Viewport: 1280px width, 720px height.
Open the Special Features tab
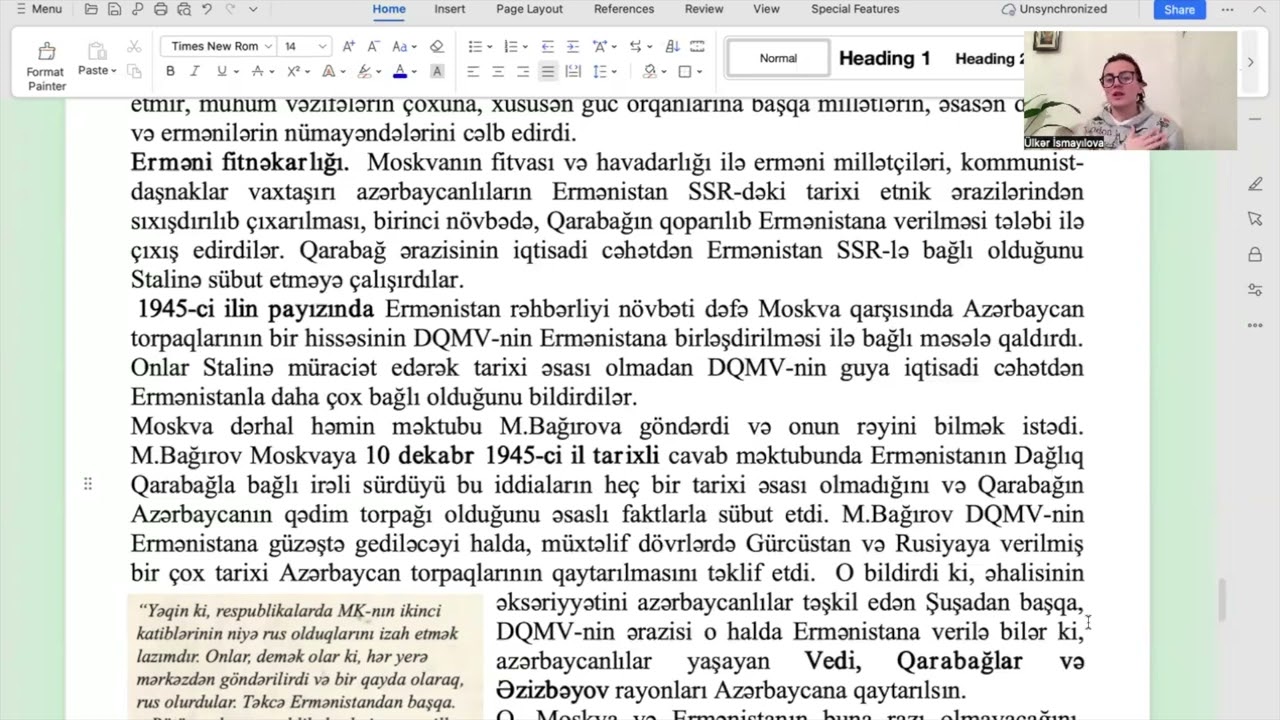coord(855,9)
